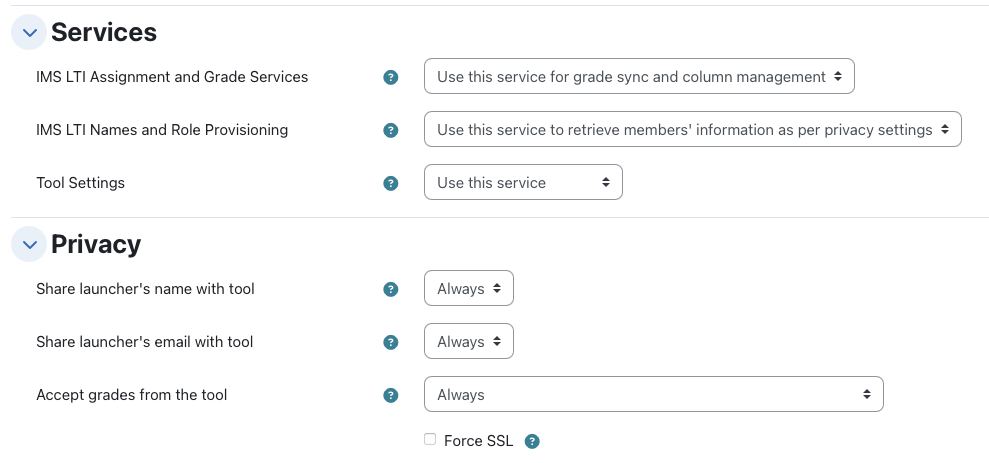Open the Share launcher's email dropdown

[x=469, y=341]
